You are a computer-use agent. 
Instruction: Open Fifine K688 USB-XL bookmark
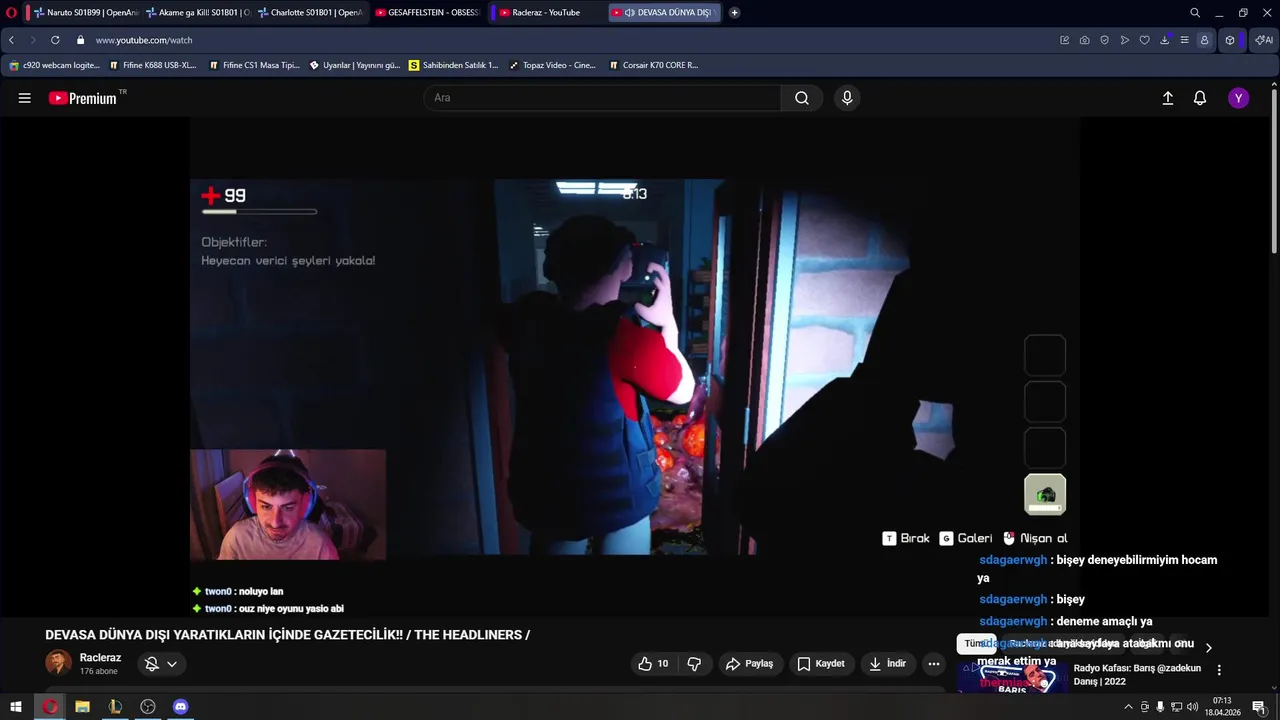coord(153,65)
